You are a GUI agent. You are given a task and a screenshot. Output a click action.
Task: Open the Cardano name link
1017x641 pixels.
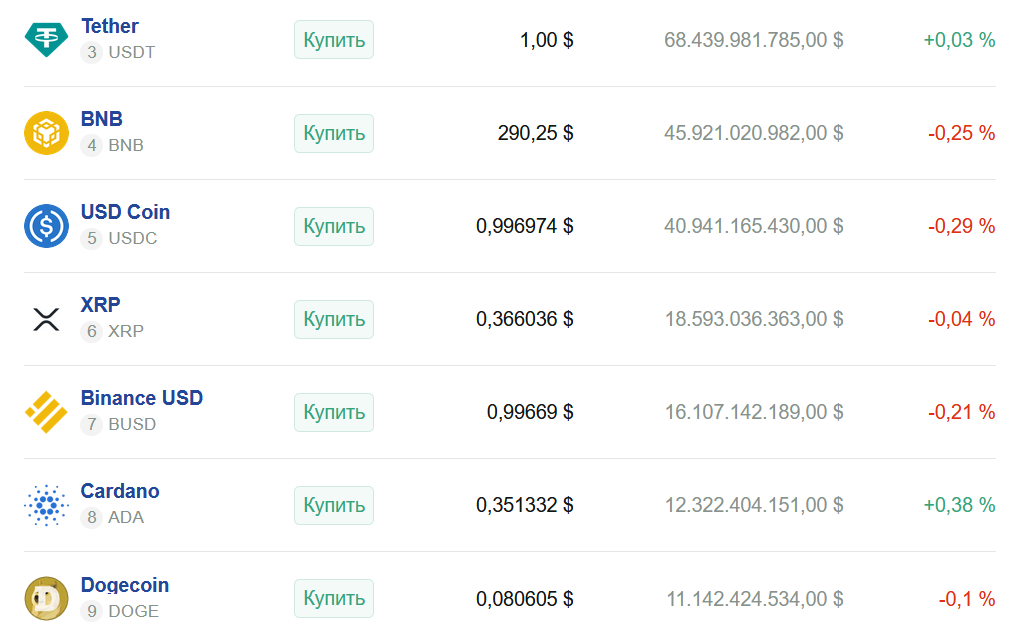point(120,491)
